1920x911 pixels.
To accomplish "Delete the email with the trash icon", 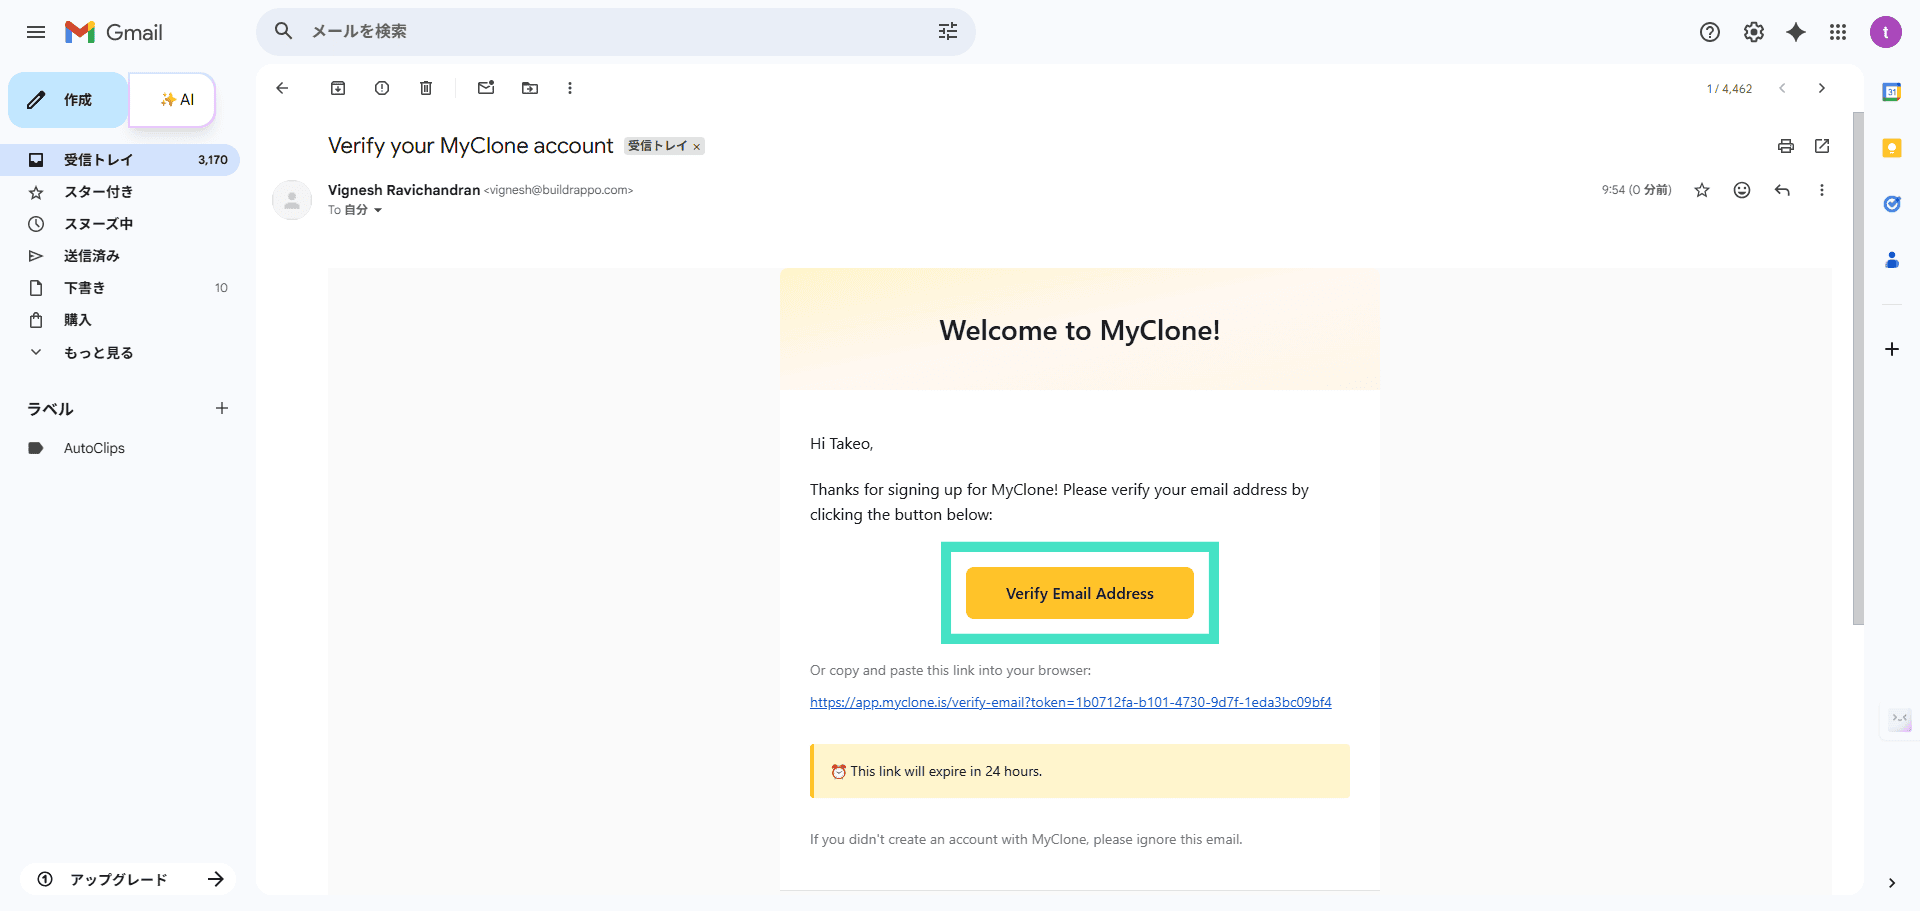I will click(x=426, y=88).
